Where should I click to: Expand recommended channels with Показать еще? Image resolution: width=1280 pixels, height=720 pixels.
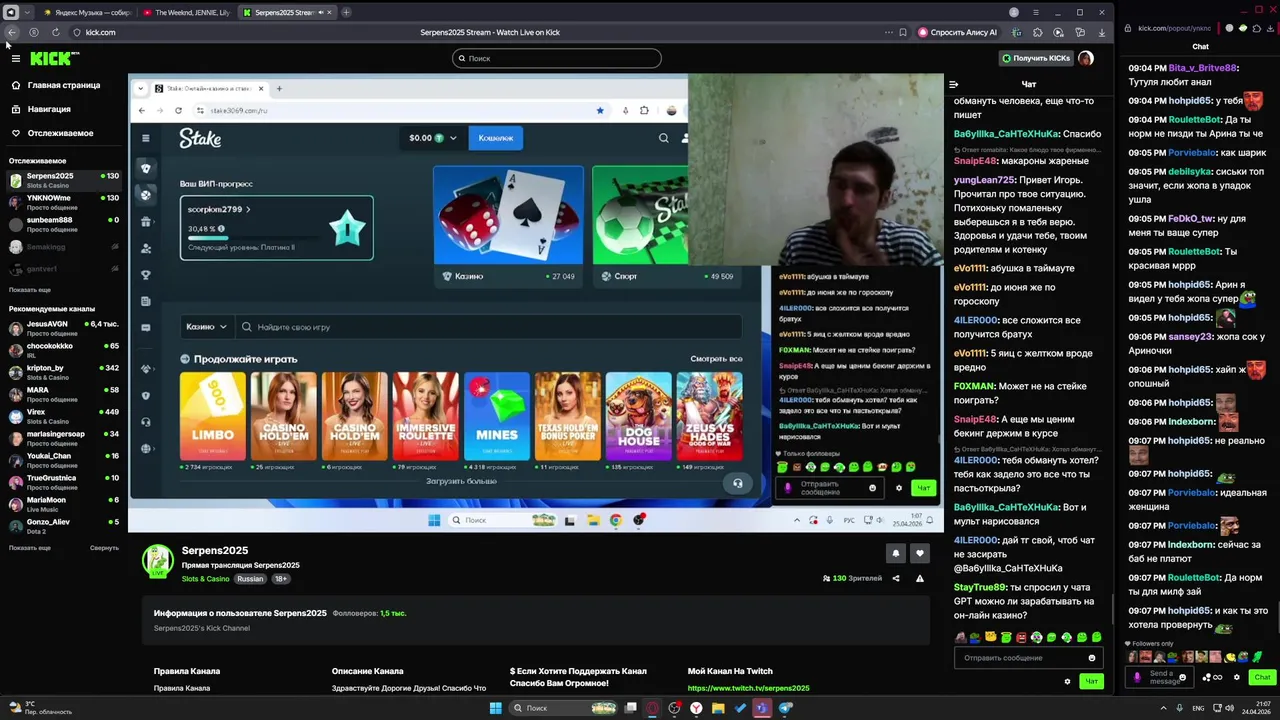click(x=30, y=548)
